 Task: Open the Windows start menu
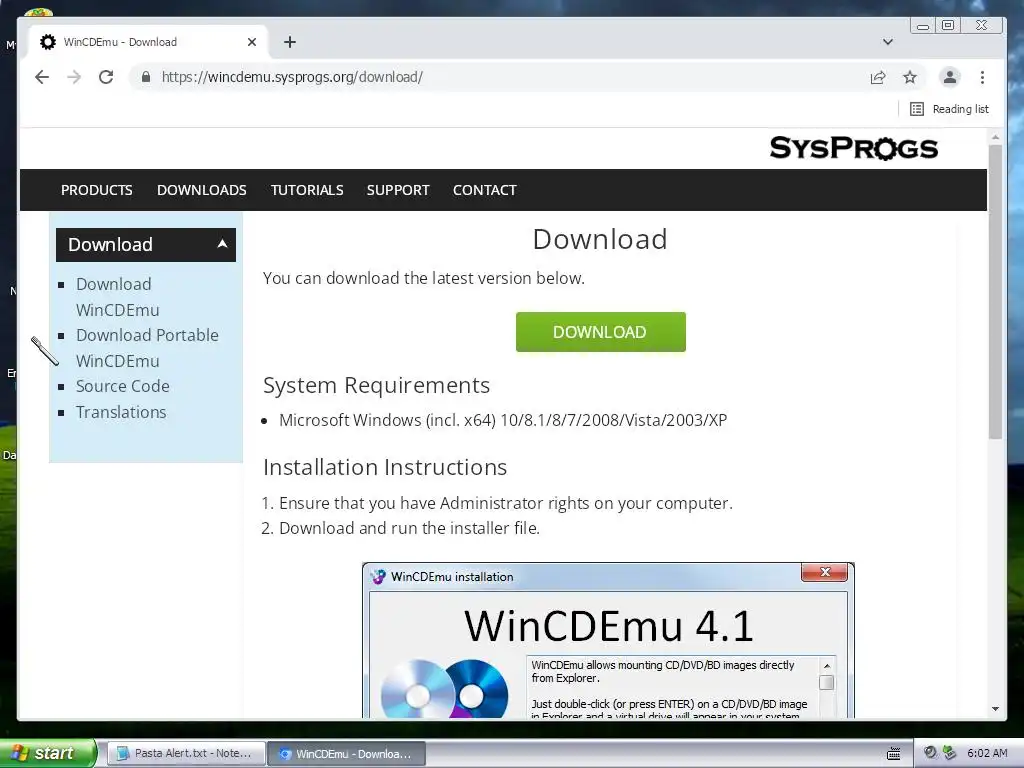[47, 753]
